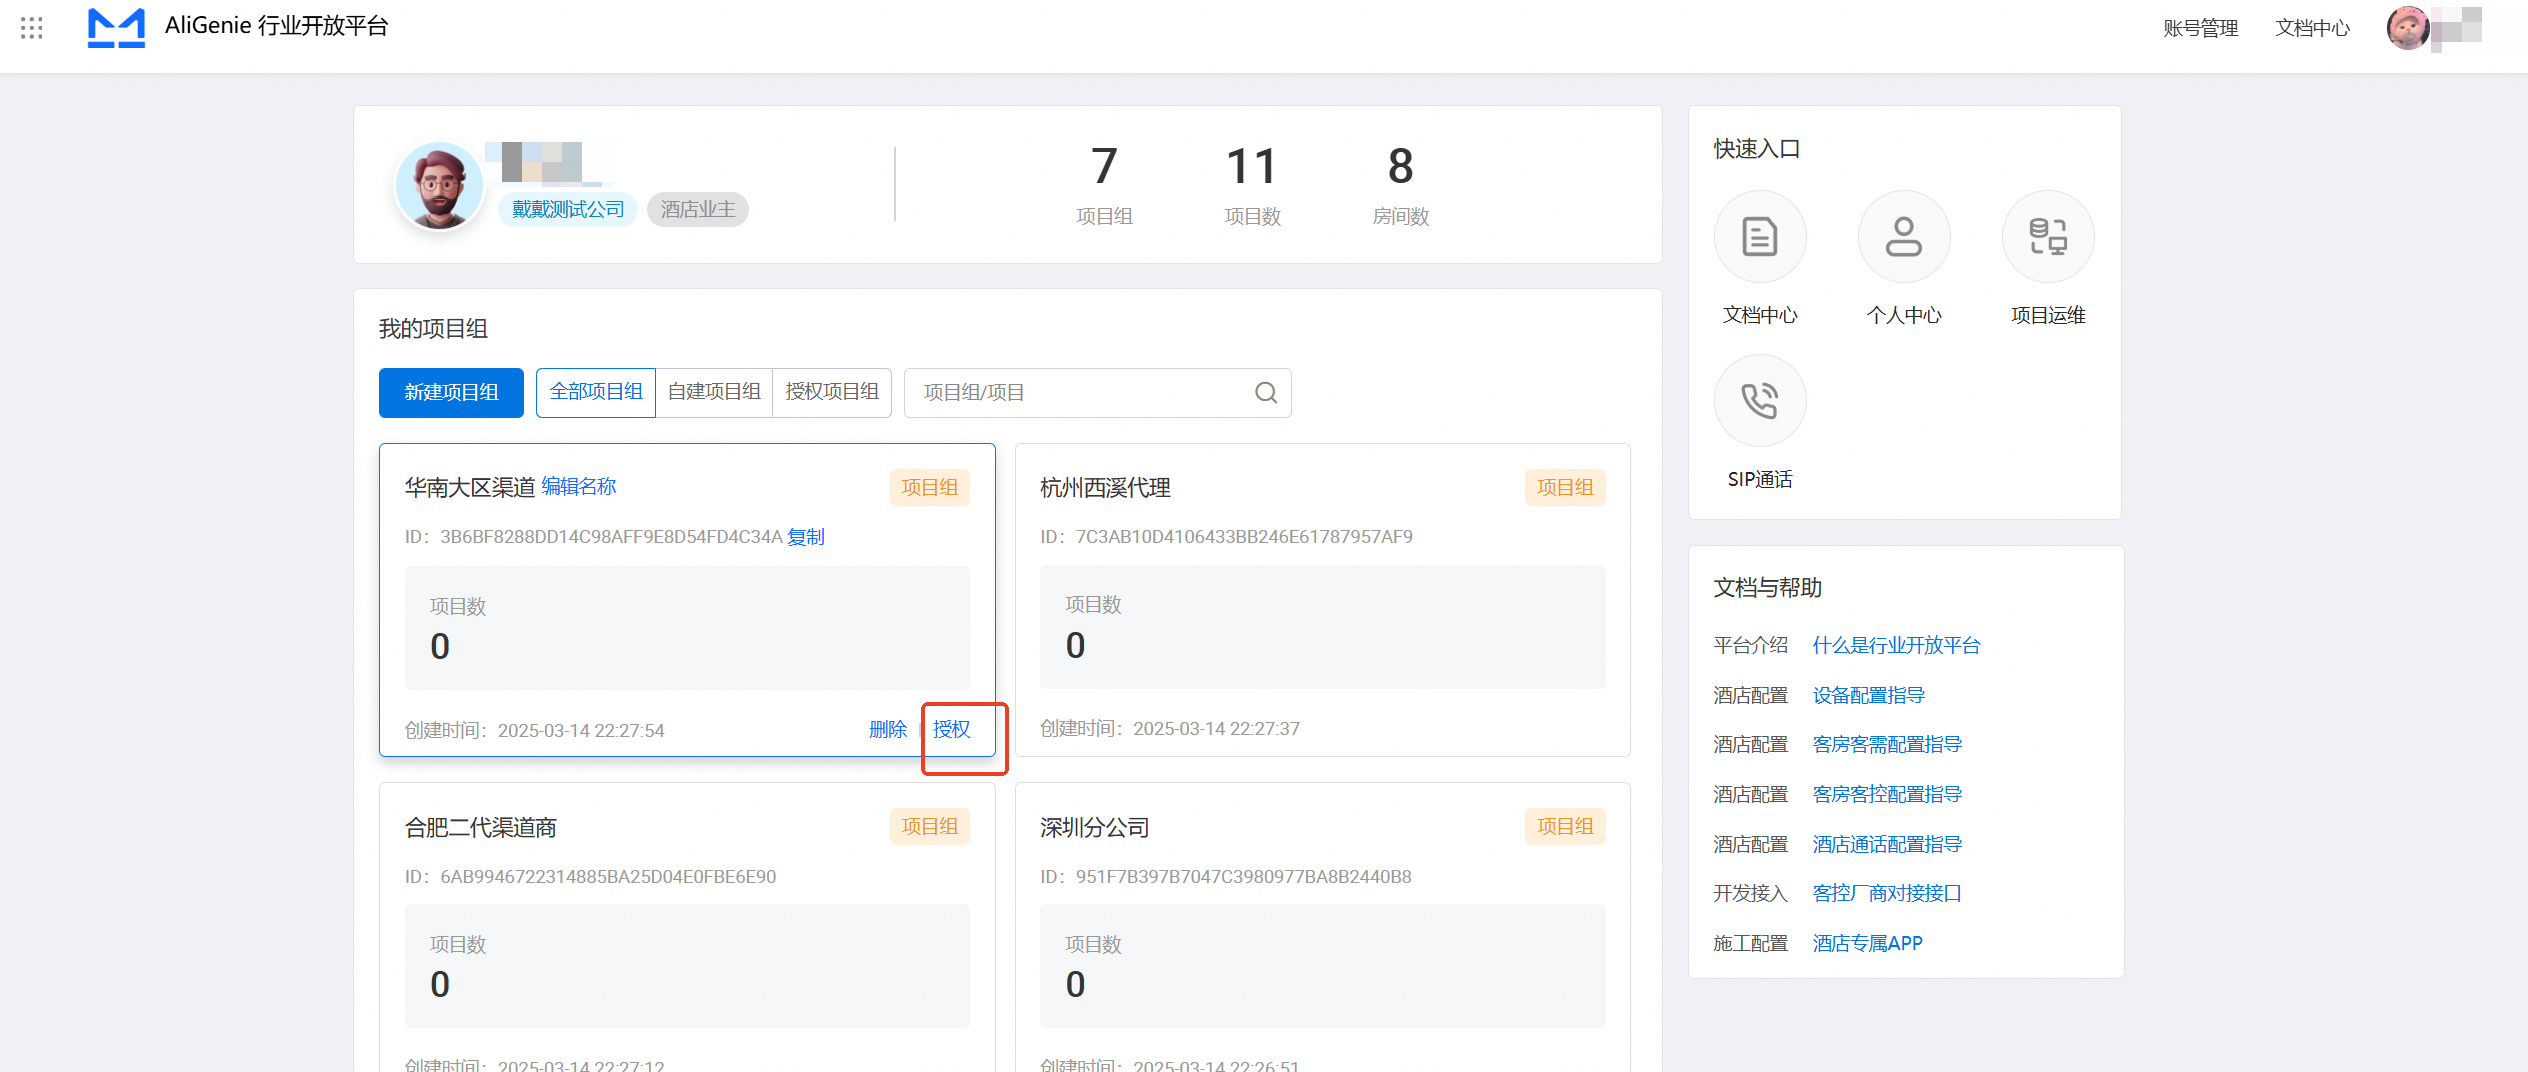Open 文档中心 quick entry icon
This screenshot has height=1072, width=2528.
(1760, 237)
